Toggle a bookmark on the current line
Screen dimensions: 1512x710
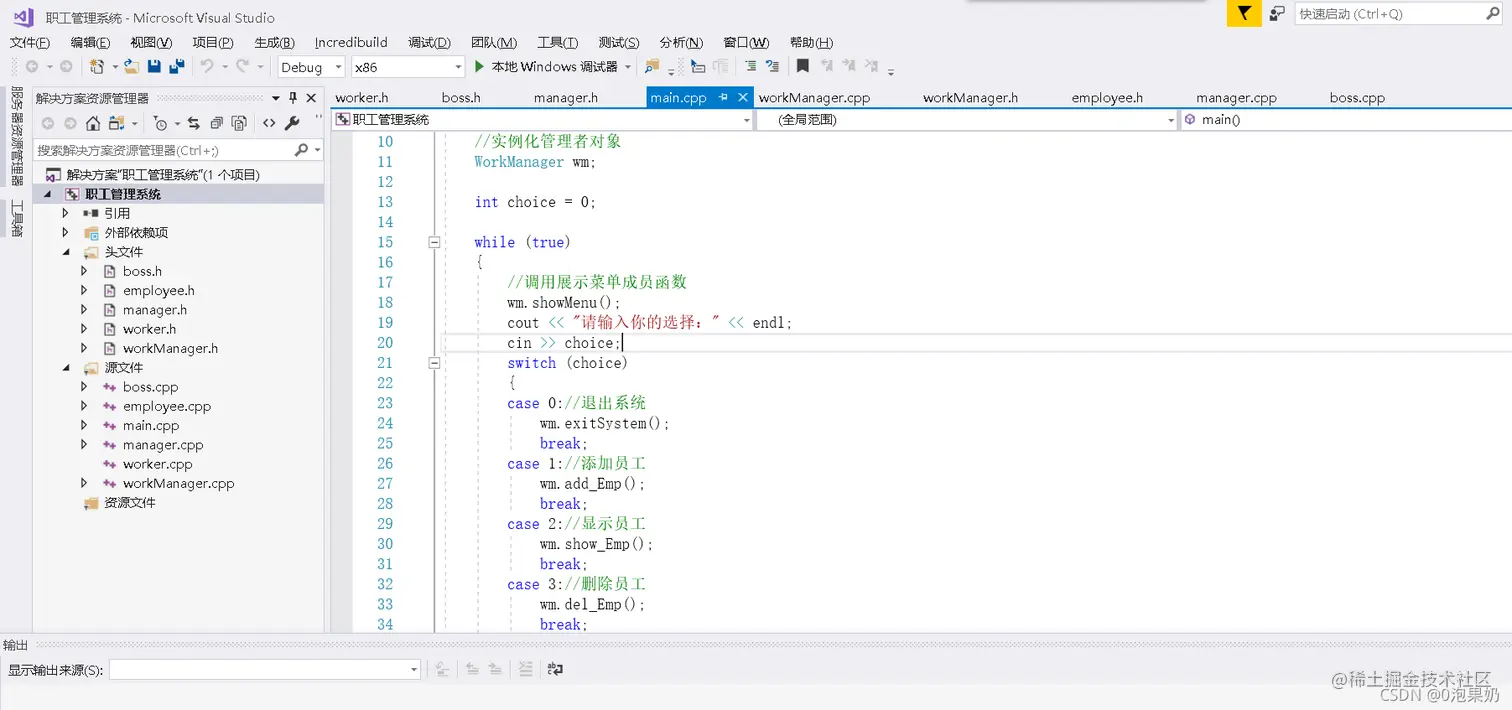802,66
